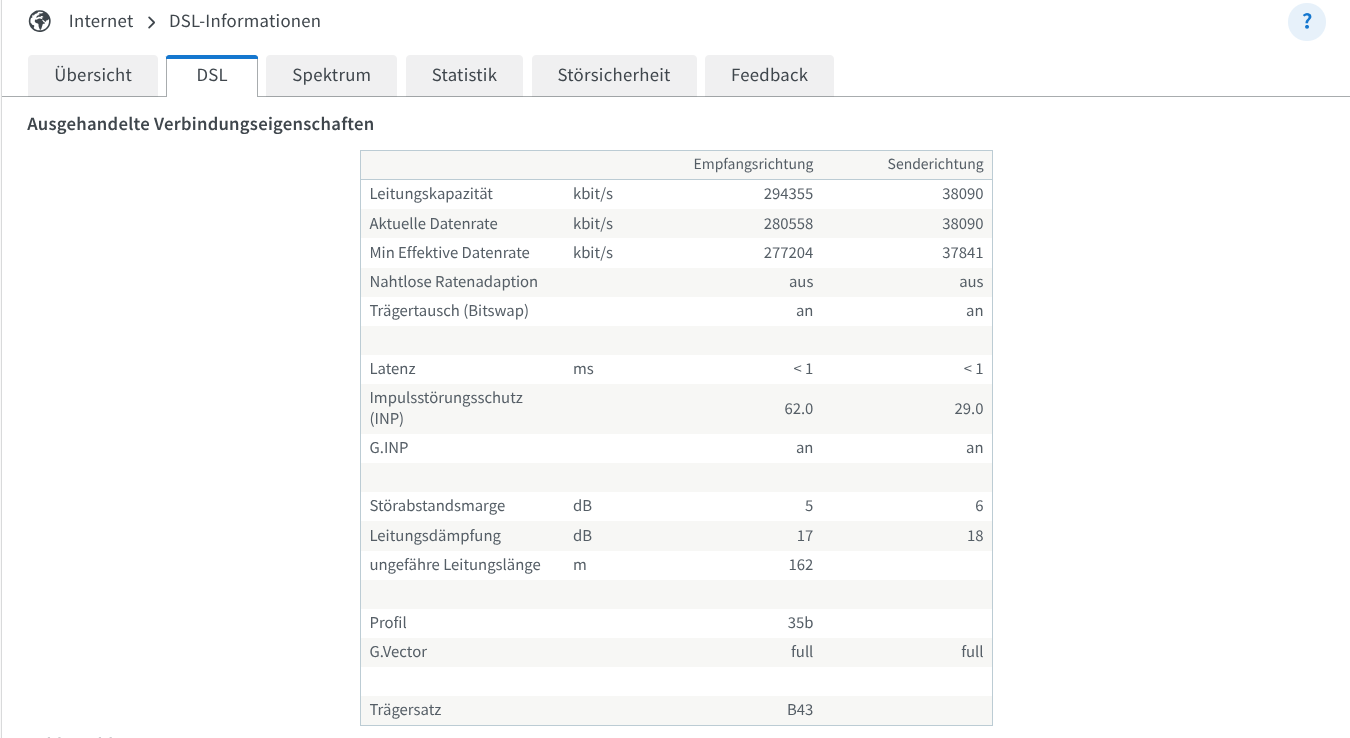
Task: Switch to the Übersicht tab
Action: (93, 75)
